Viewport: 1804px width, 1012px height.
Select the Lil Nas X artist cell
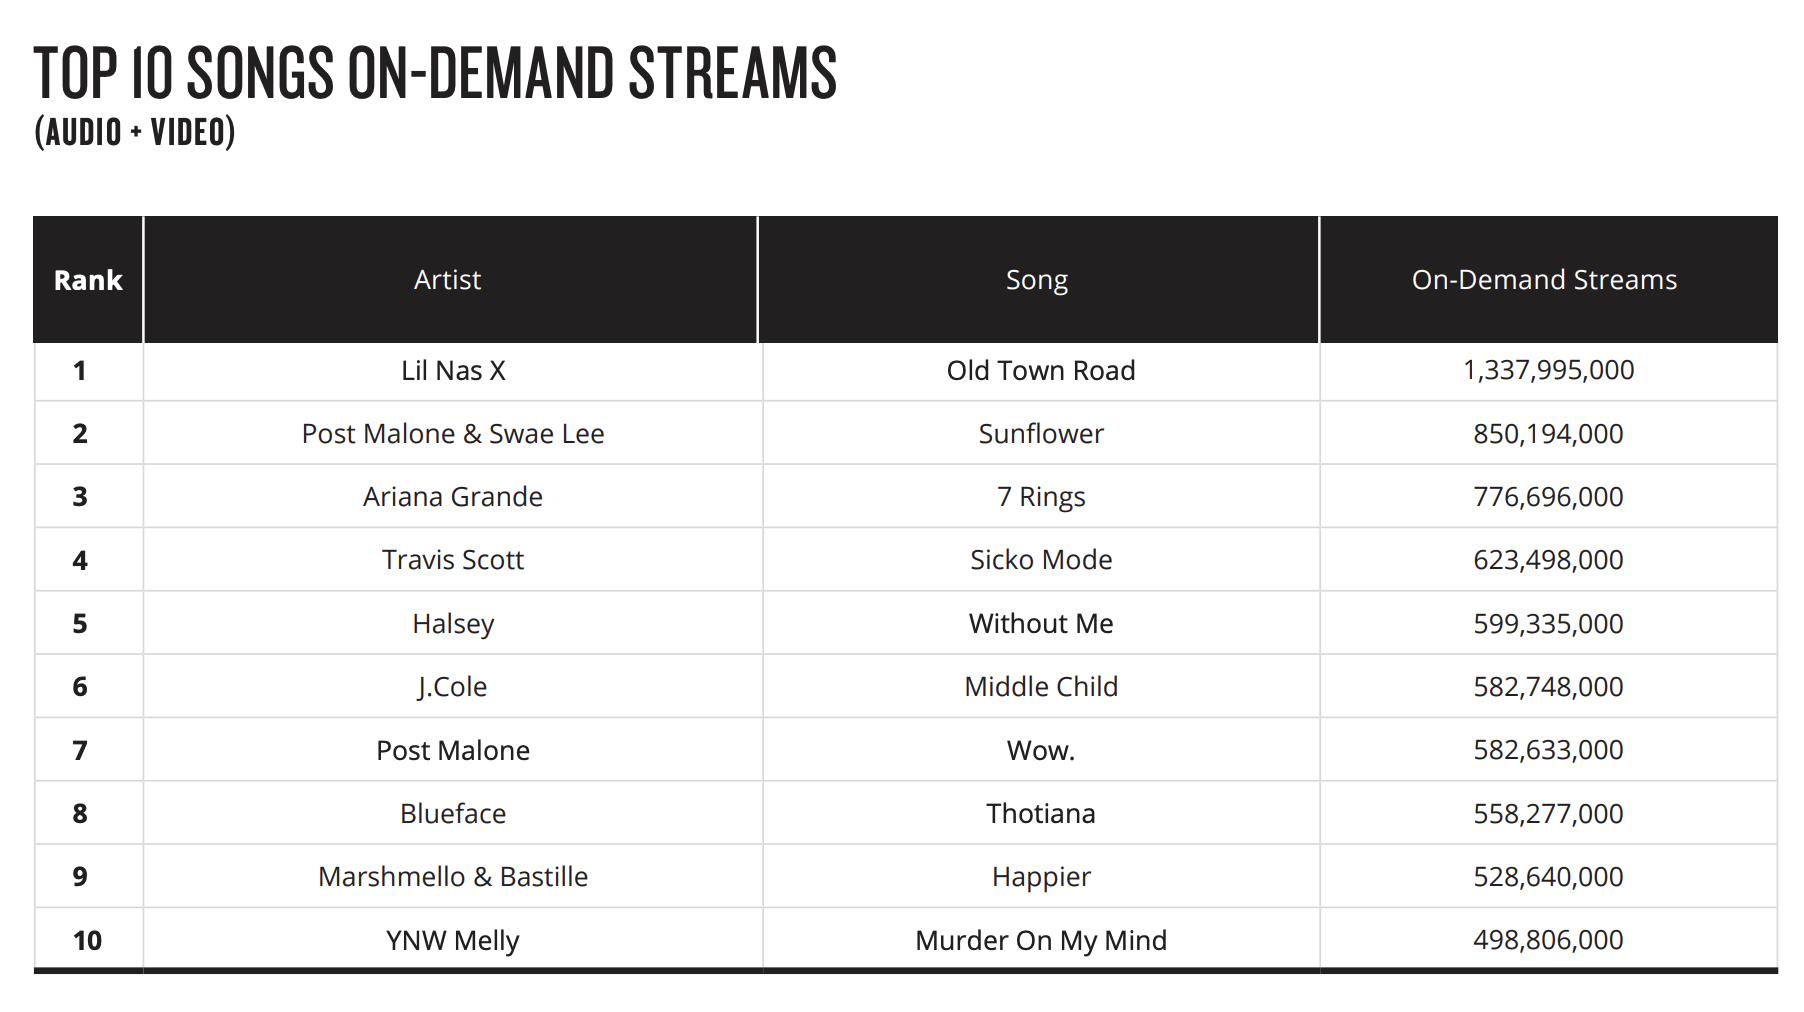pos(453,371)
